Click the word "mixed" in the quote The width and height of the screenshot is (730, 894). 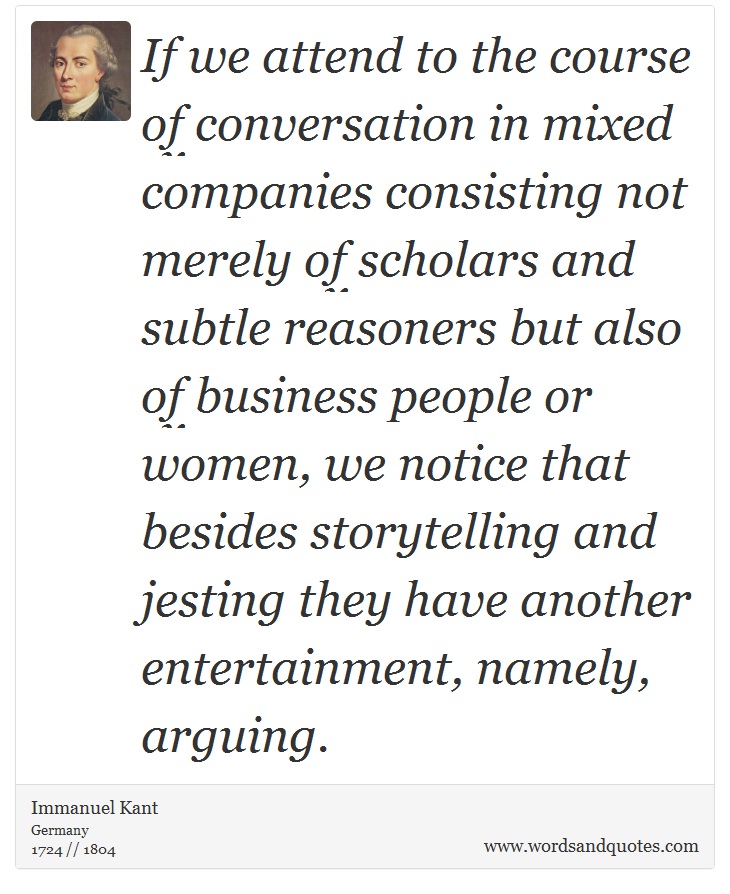click(x=607, y=124)
